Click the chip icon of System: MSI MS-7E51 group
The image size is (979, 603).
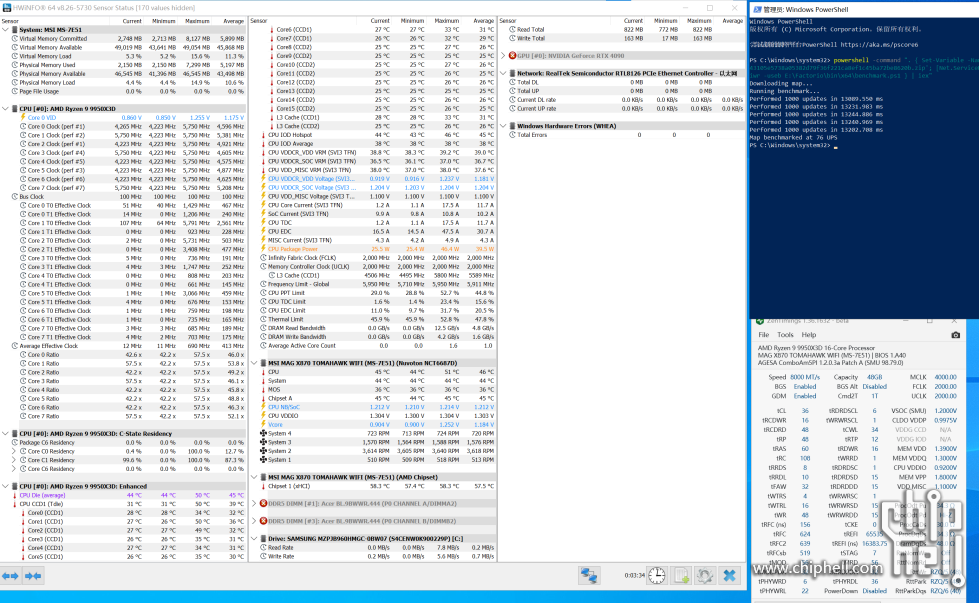coord(14,29)
